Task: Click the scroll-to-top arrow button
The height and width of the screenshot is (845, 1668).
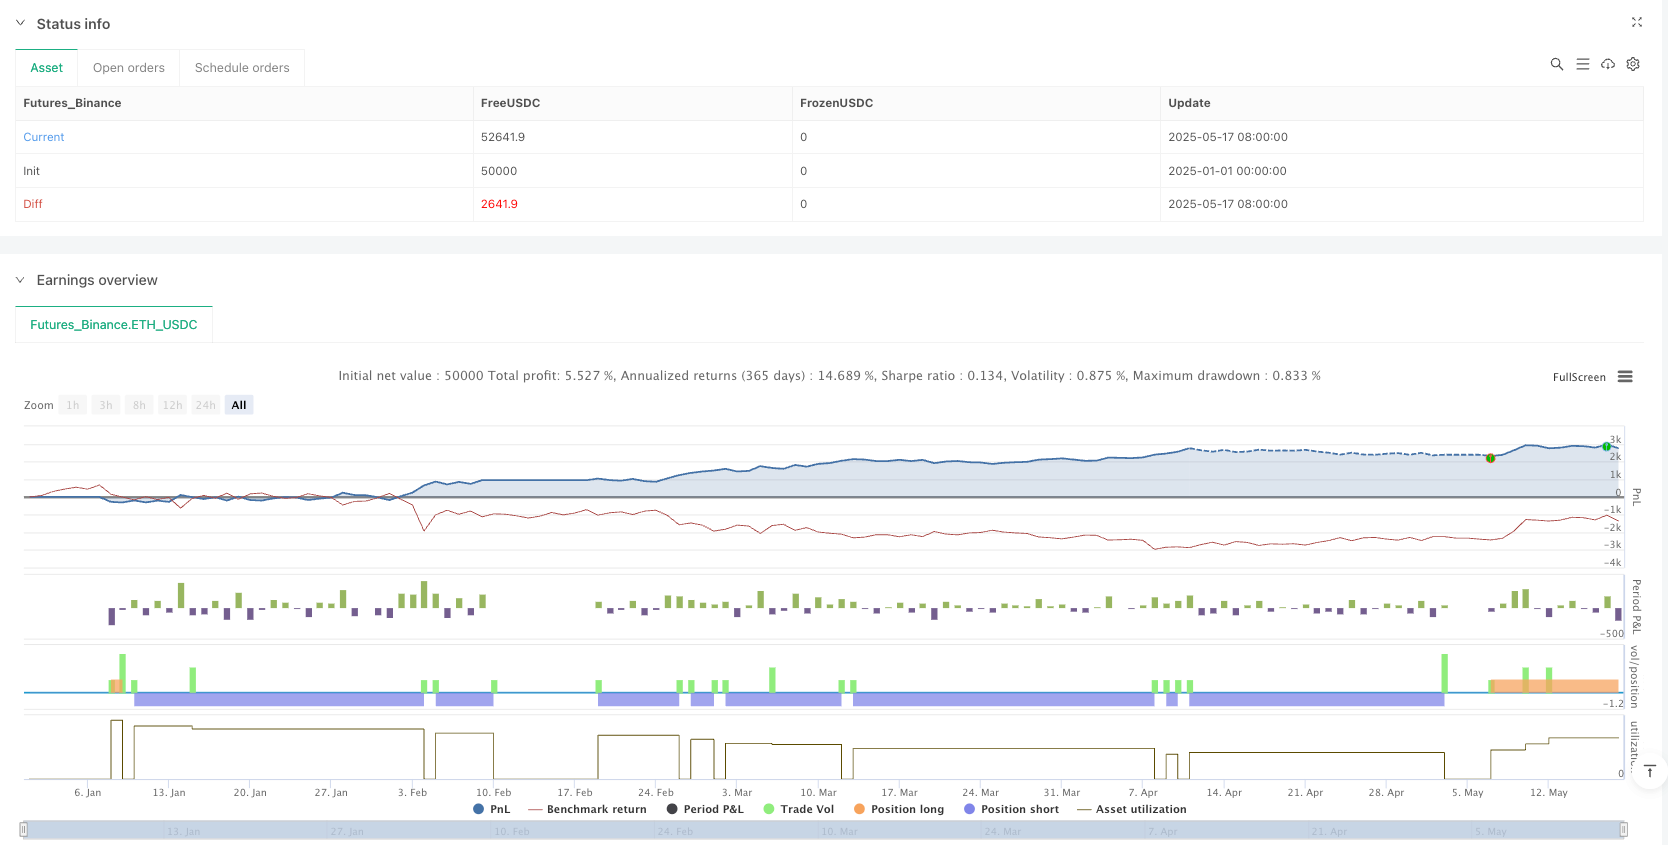Action: coord(1650,771)
